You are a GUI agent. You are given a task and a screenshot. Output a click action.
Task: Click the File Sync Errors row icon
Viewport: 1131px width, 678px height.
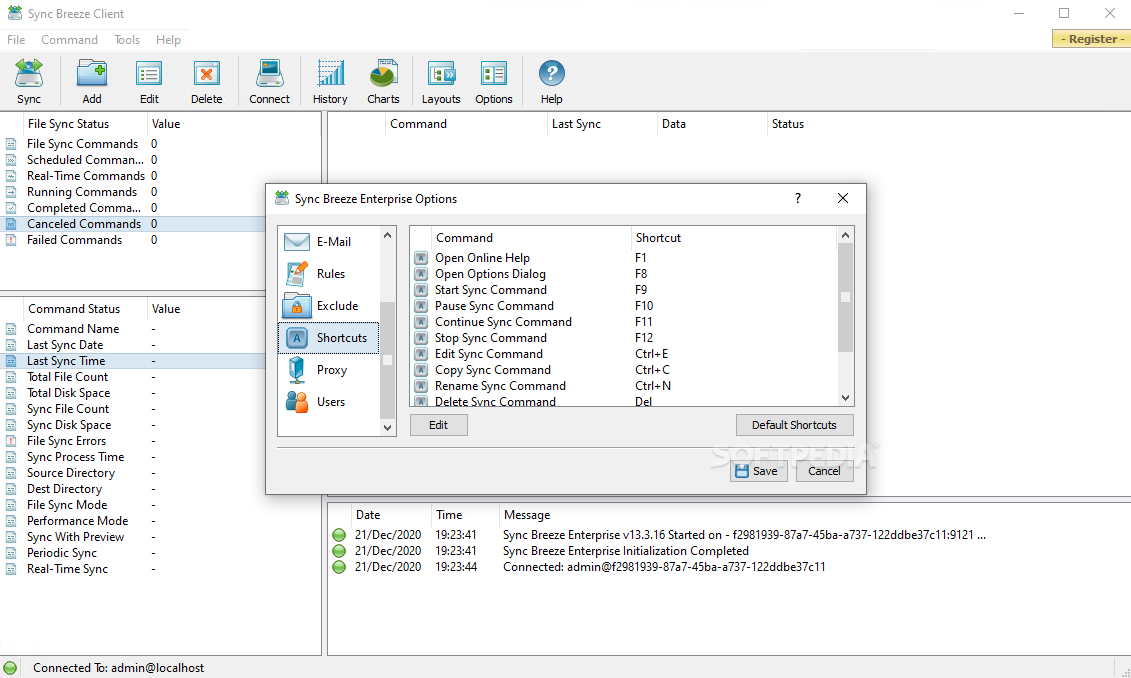tap(11, 441)
